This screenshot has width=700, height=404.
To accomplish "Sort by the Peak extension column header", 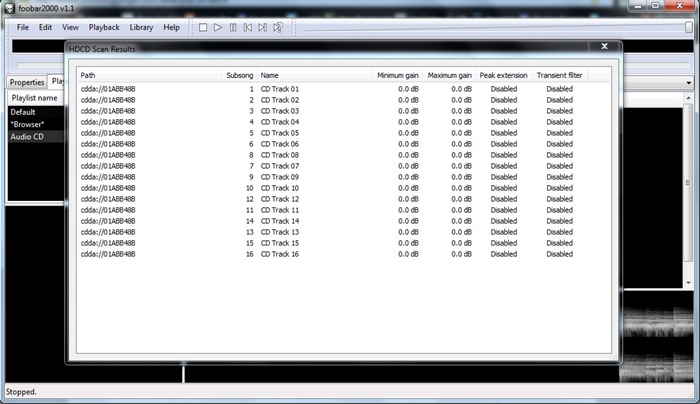I will coord(504,75).
